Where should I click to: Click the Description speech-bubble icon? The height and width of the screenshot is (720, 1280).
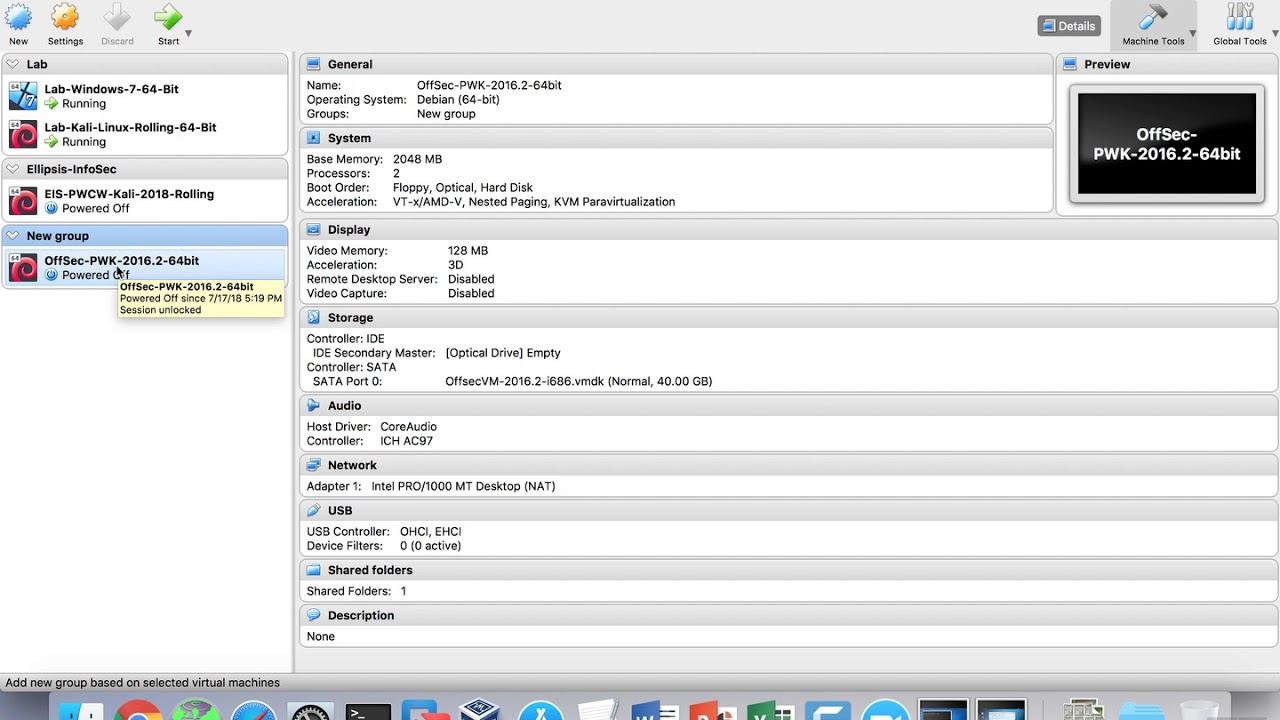(x=314, y=615)
